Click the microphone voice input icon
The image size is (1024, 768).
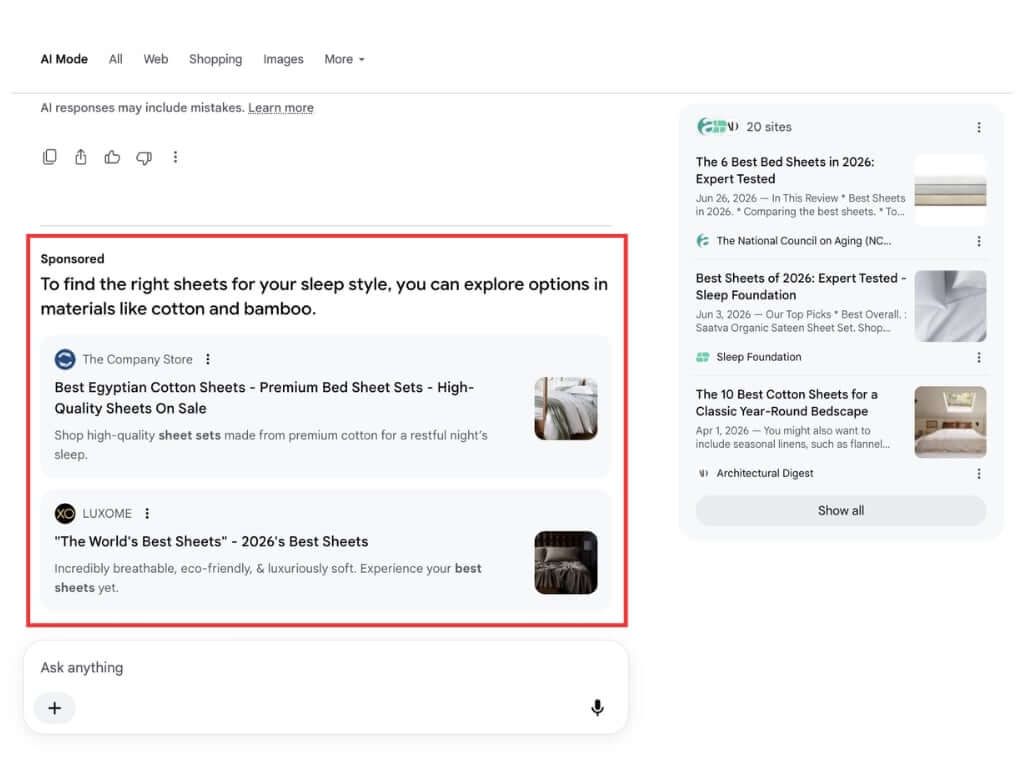click(597, 708)
